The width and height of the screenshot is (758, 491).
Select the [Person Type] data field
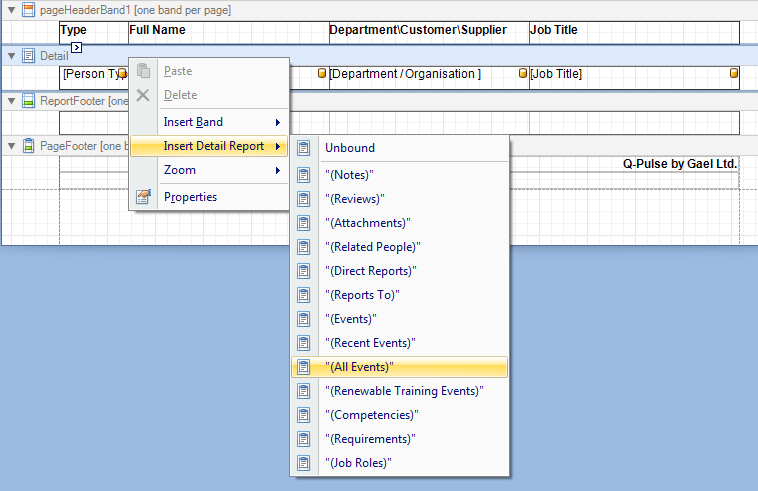coord(94,77)
